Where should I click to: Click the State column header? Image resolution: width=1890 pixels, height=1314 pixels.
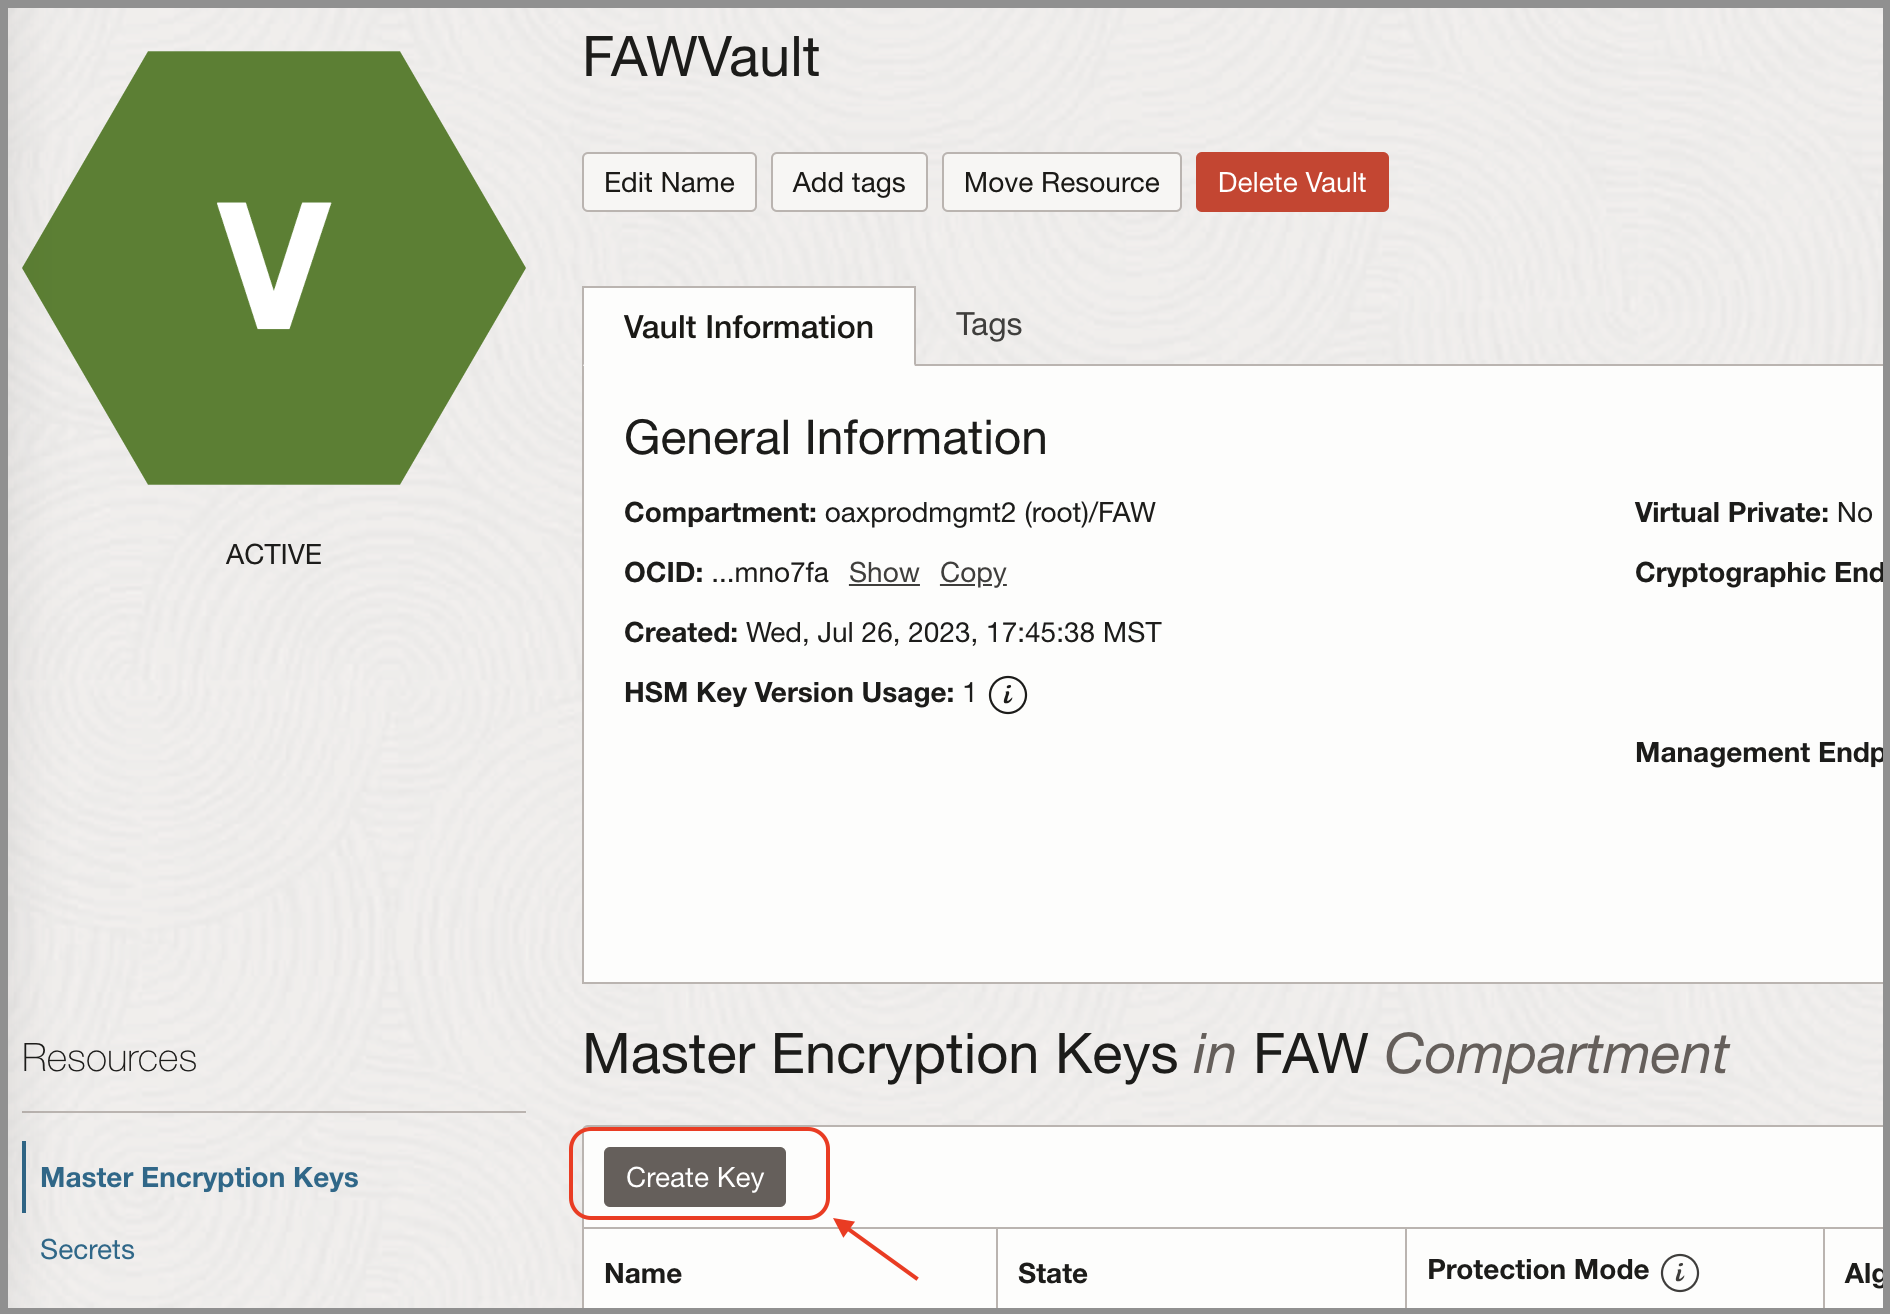(x=1052, y=1272)
